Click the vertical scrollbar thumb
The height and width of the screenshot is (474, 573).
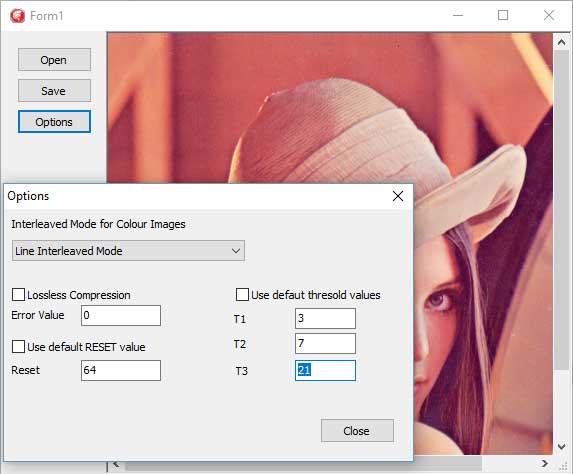562,210
